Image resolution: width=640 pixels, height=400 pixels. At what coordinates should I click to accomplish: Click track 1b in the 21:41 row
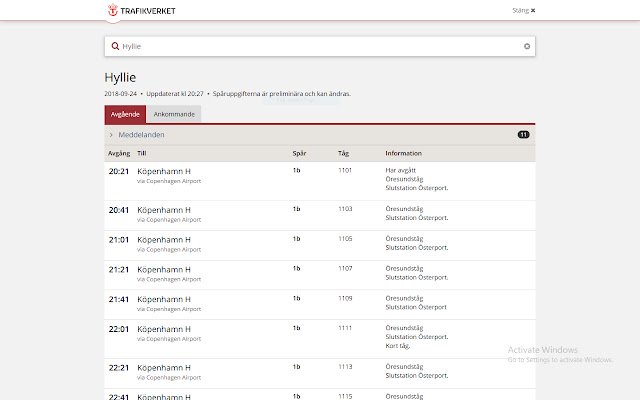point(296,298)
